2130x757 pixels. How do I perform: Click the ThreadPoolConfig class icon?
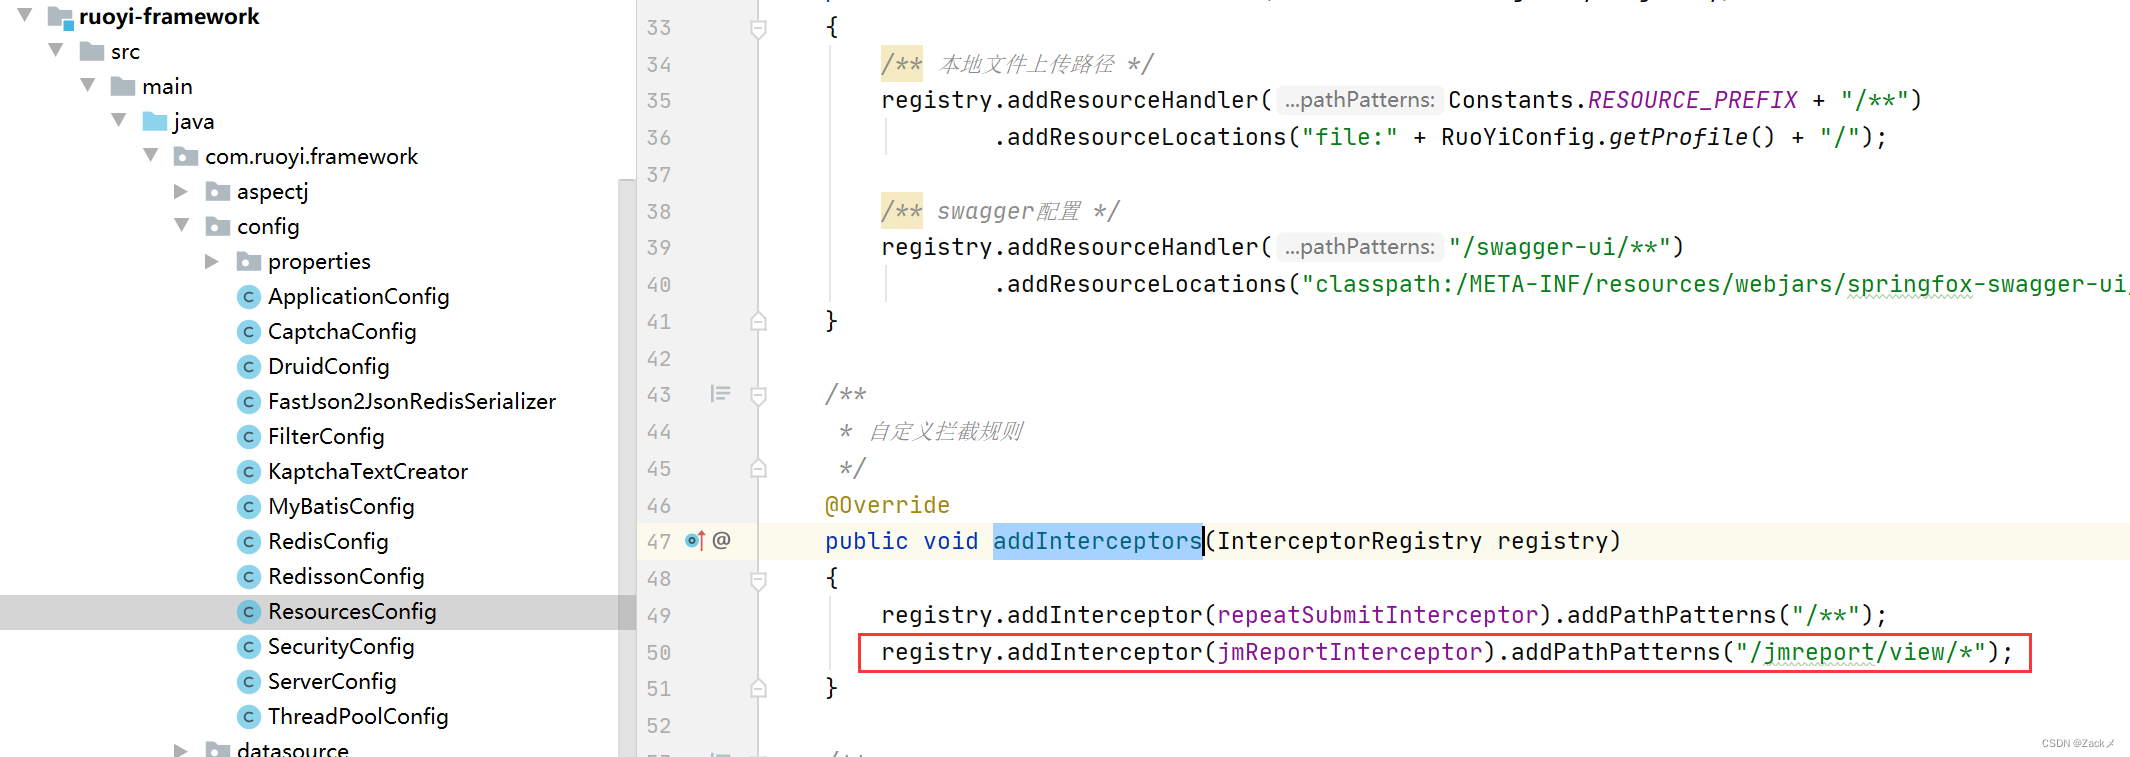pos(249,717)
